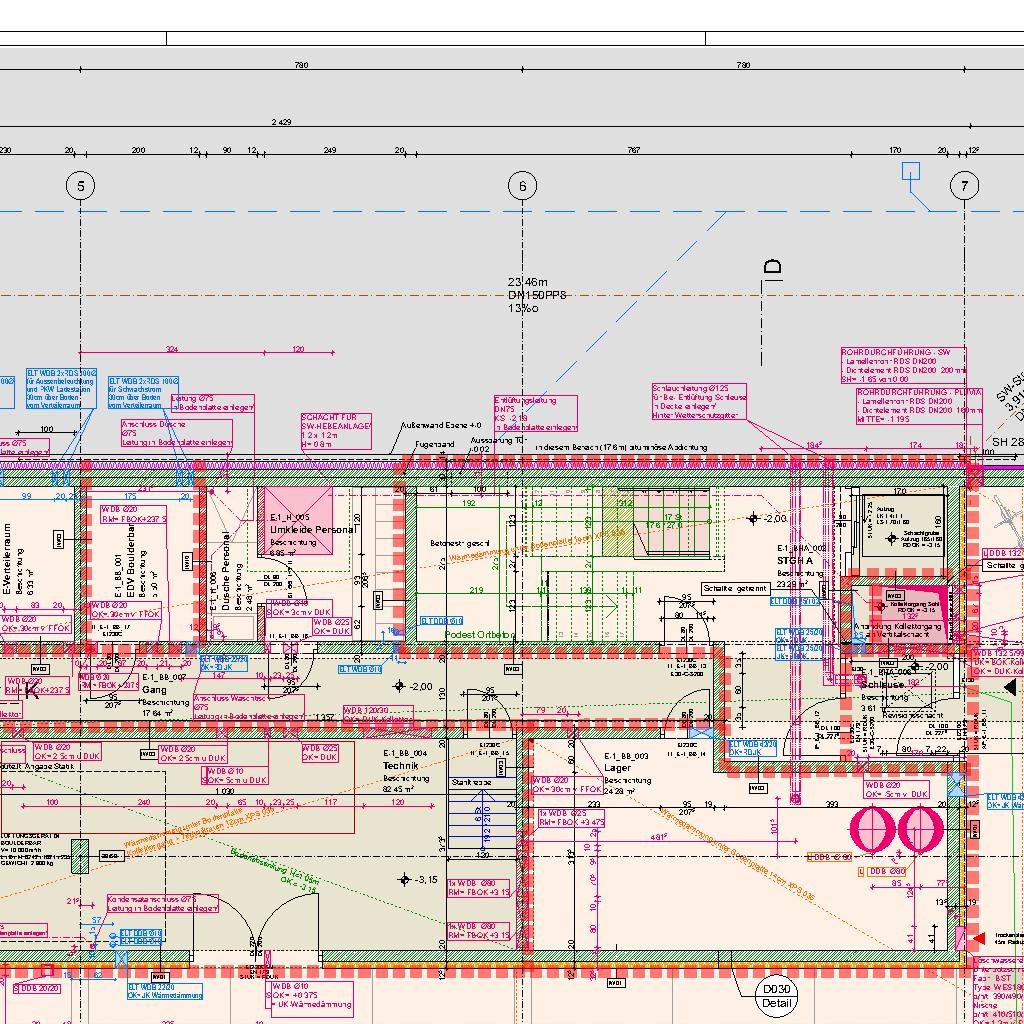Click the ROHRDURCHFÜHRUNG - SW annotation
Image resolution: width=1024 pixels, height=1024 pixels.
(x=903, y=366)
